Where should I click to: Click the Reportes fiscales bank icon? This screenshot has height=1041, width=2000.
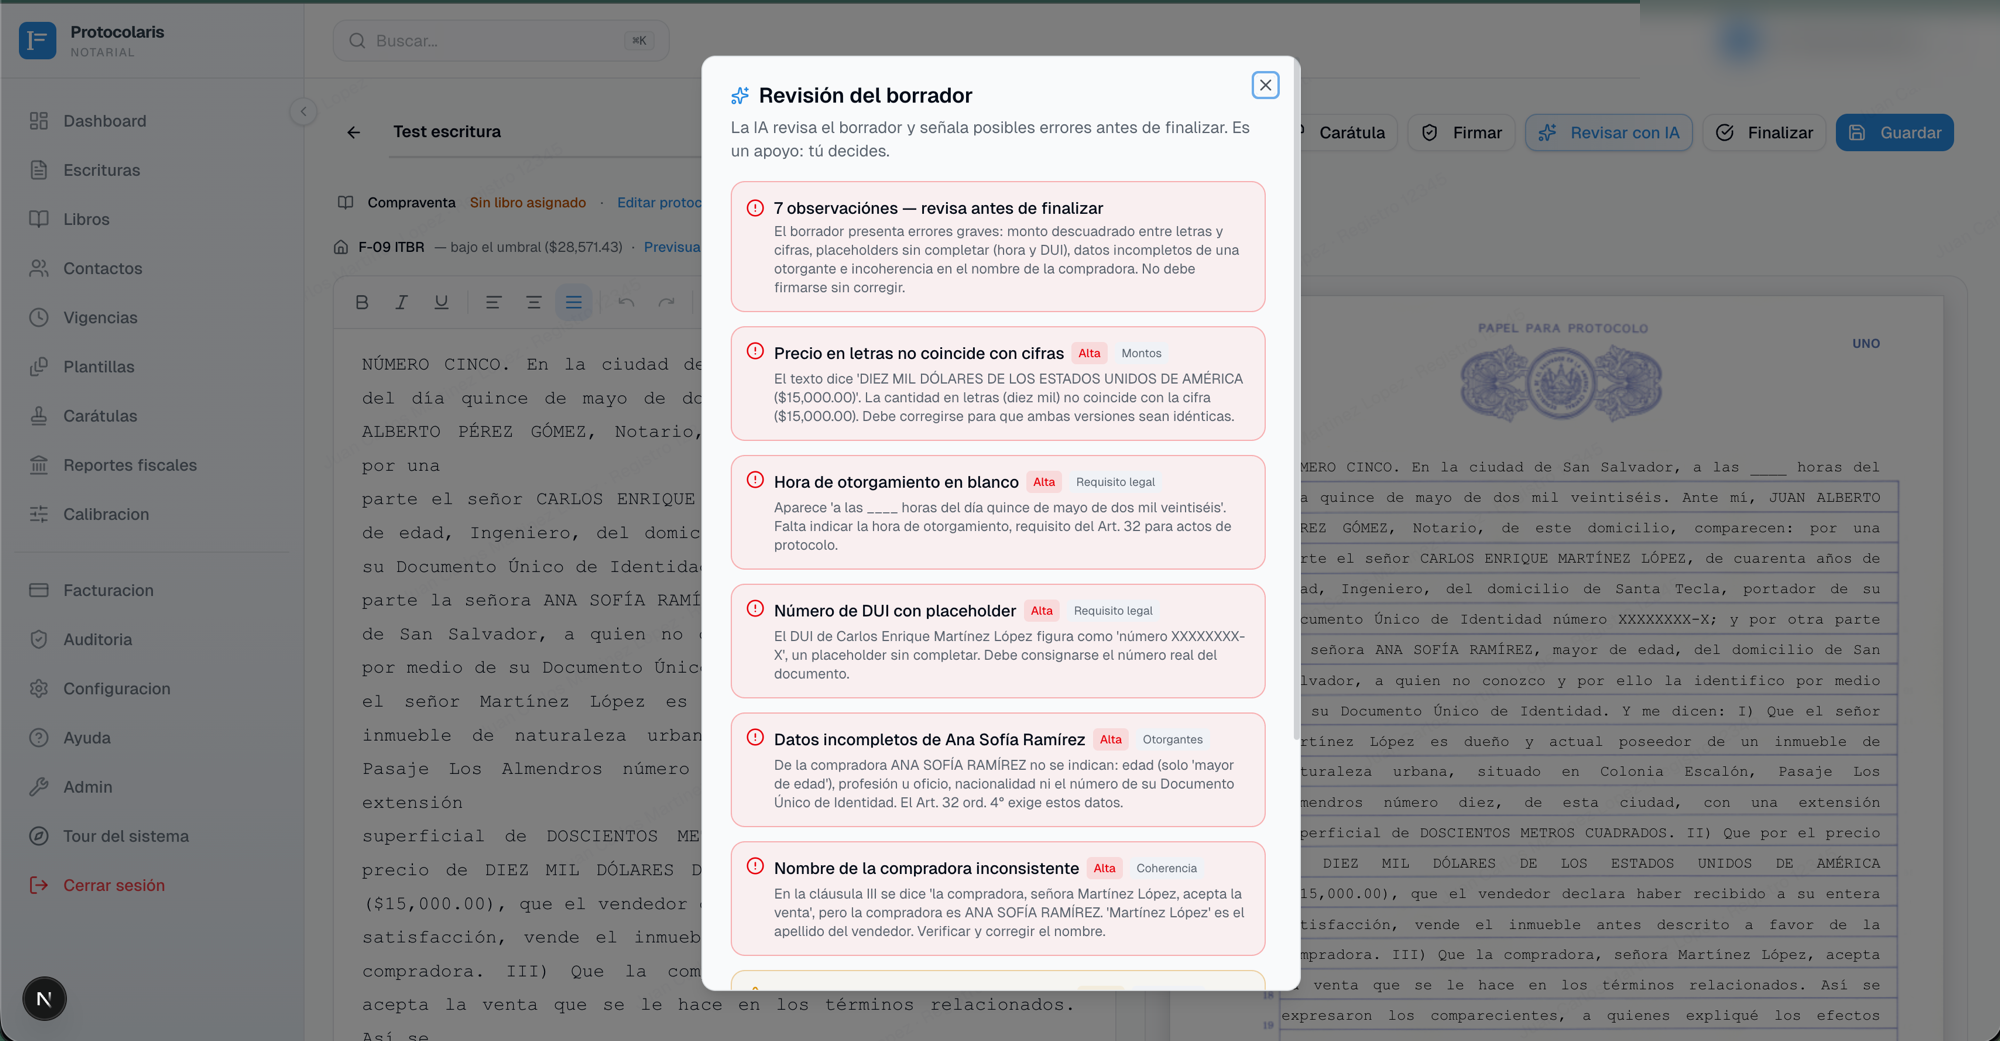(x=39, y=465)
